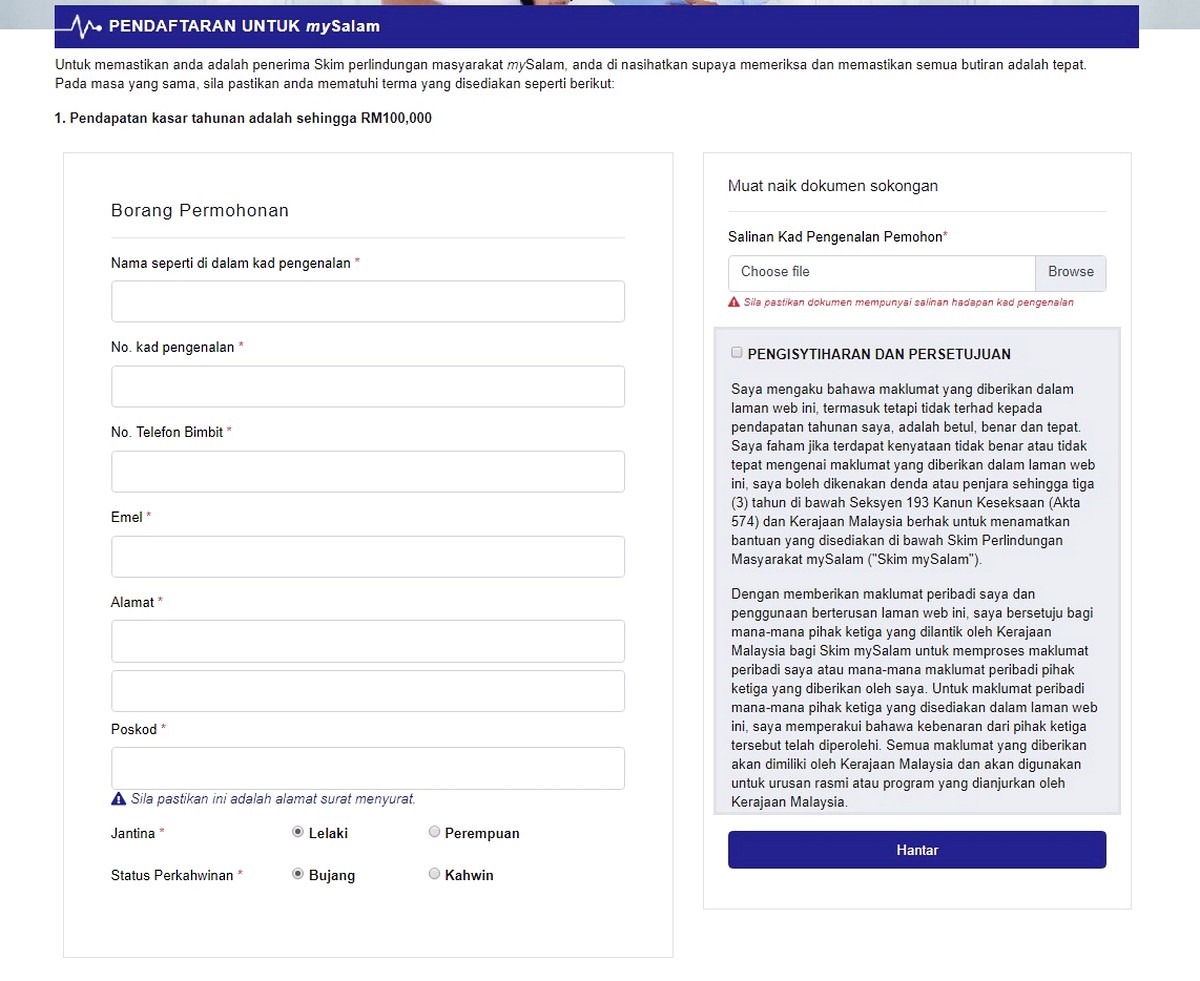Click the RM100,000 income condition text
Viewport: 1200px width, 981px height.
(243, 118)
